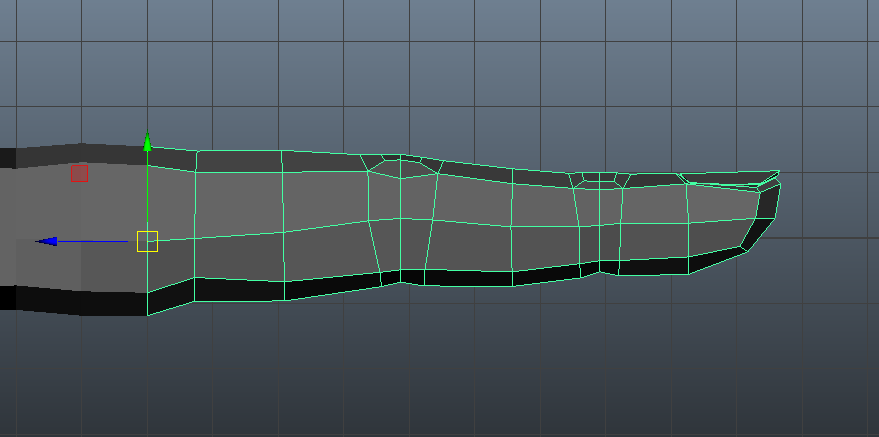879x437 pixels.
Task: Click the blue Z-axis arrowhead handle
Action: [x=46, y=241]
